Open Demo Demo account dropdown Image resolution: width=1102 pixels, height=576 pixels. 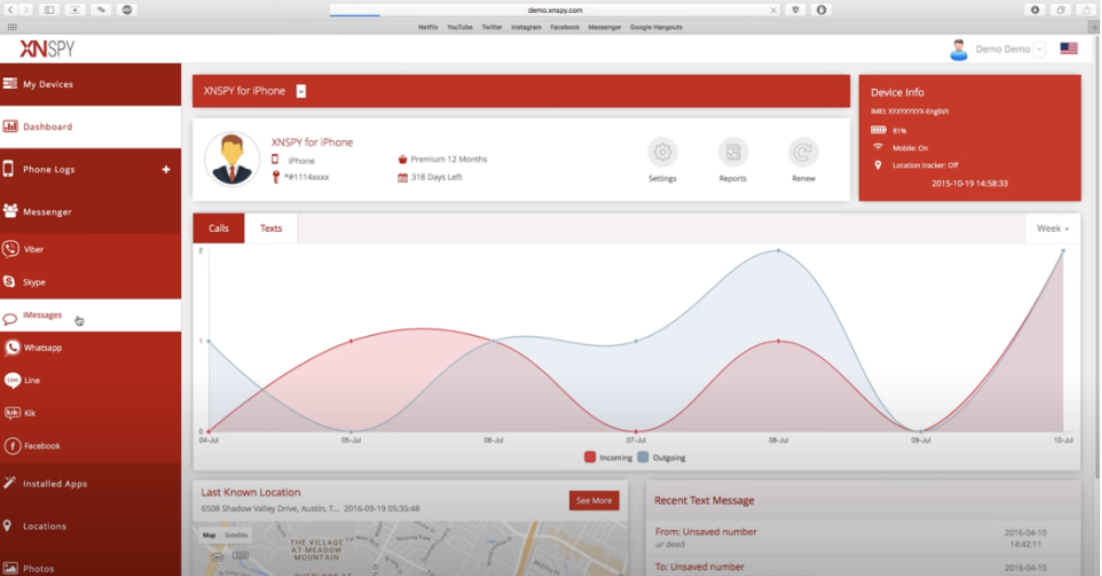1039,49
